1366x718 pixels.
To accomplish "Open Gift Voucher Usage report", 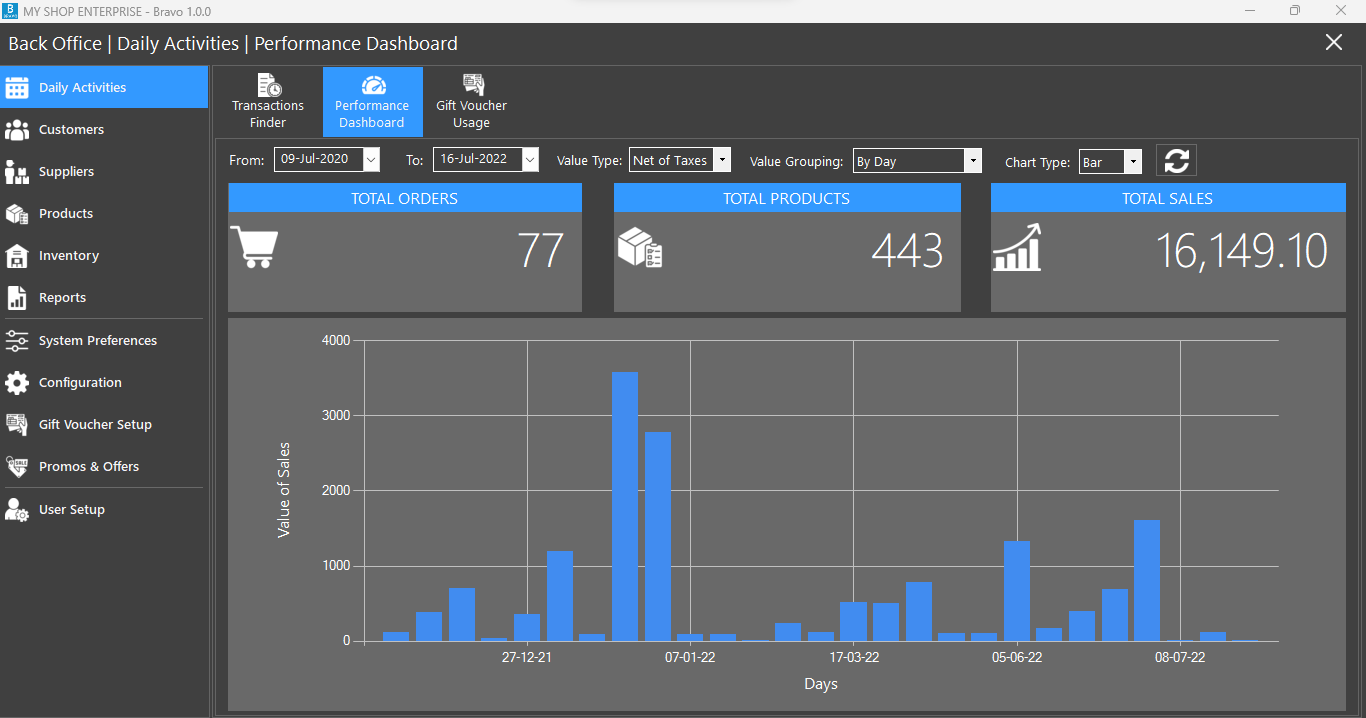I will pyautogui.click(x=471, y=102).
